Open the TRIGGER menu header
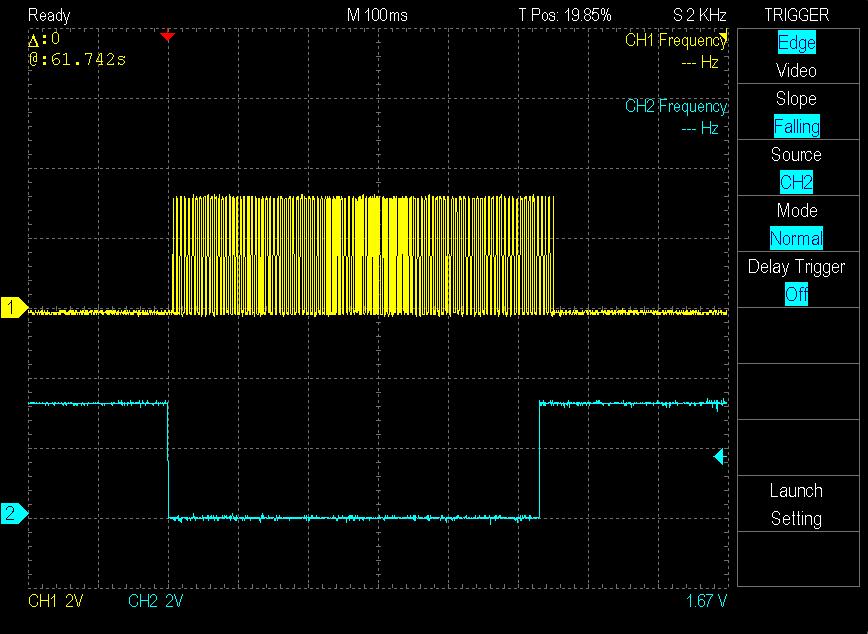868x634 pixels. [796, 15]
